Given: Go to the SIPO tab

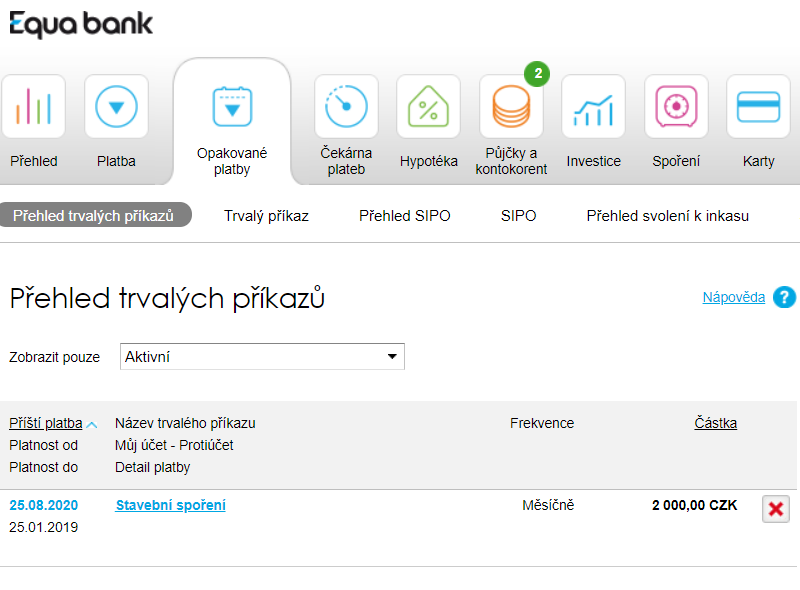Looking at the screenshot, I should coord(518,216).
